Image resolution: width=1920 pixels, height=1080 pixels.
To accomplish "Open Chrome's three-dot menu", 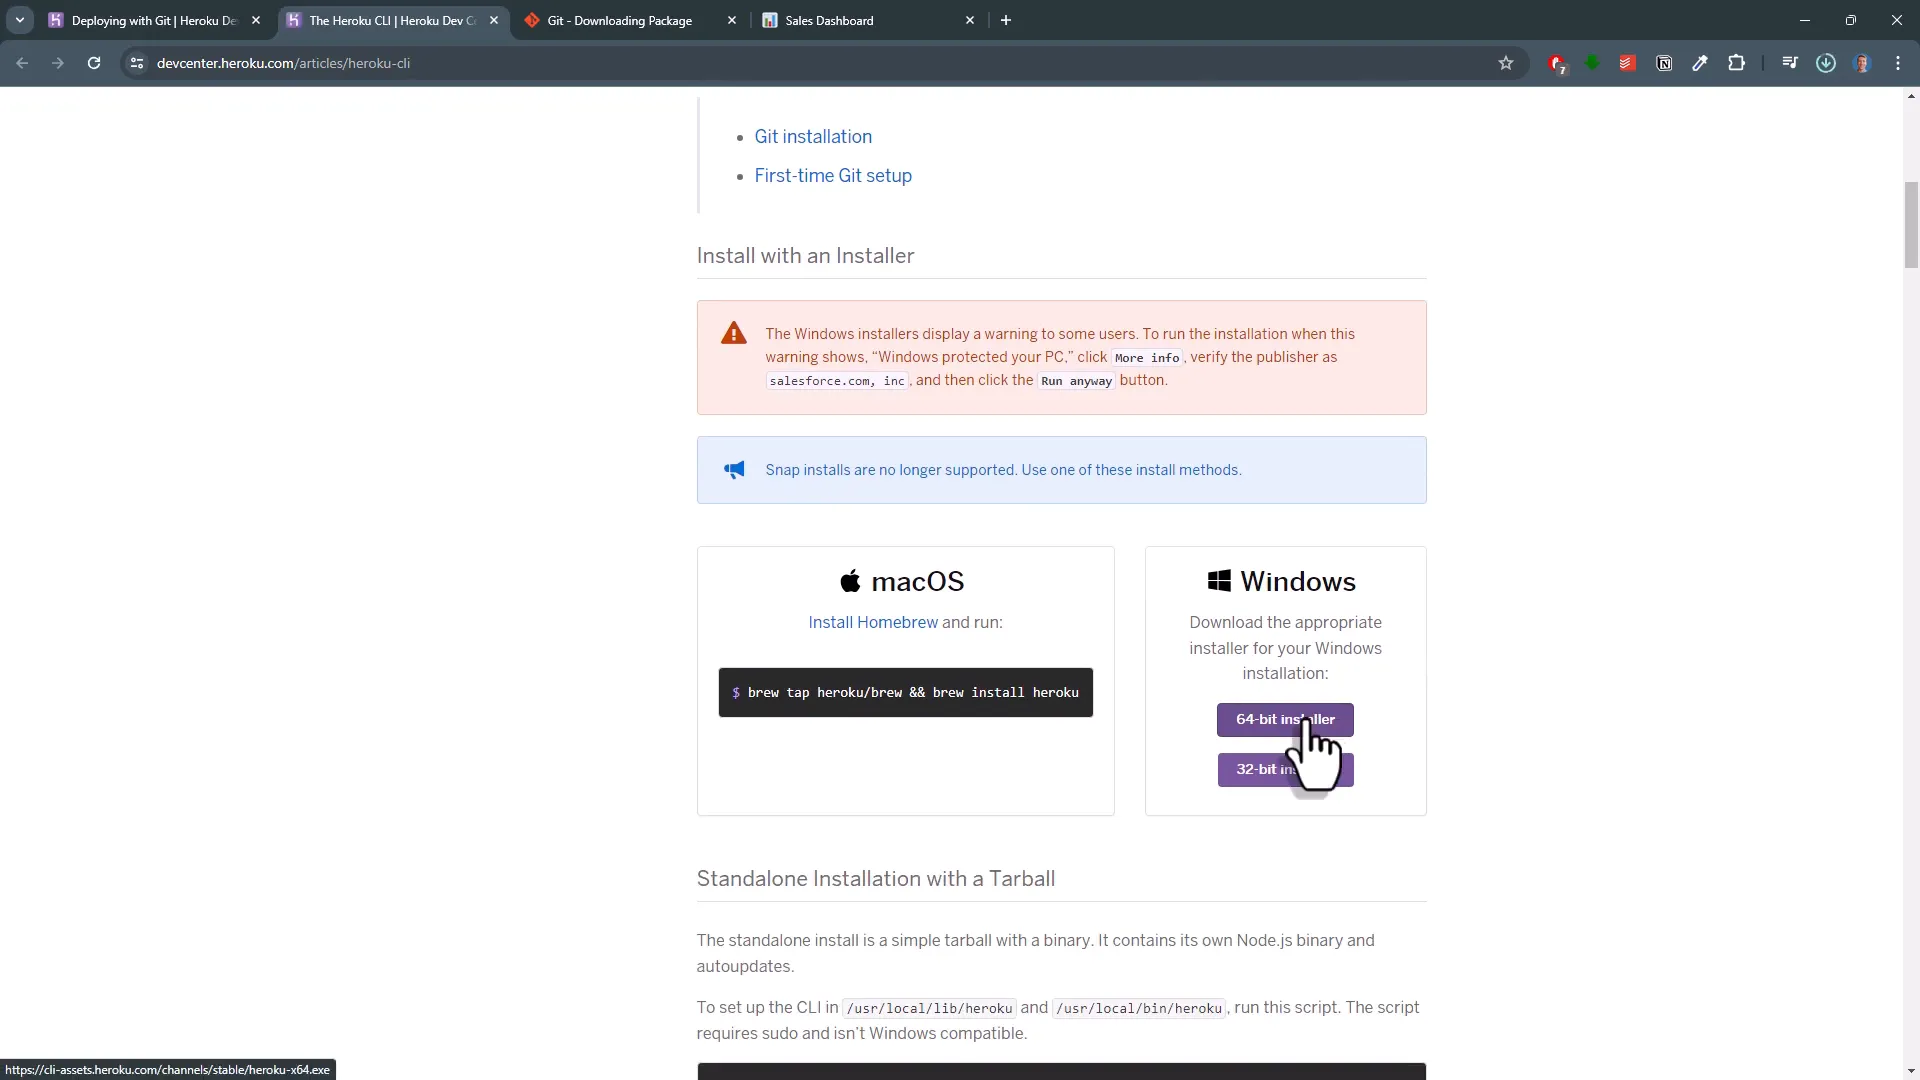I will tap(1898, 63).
